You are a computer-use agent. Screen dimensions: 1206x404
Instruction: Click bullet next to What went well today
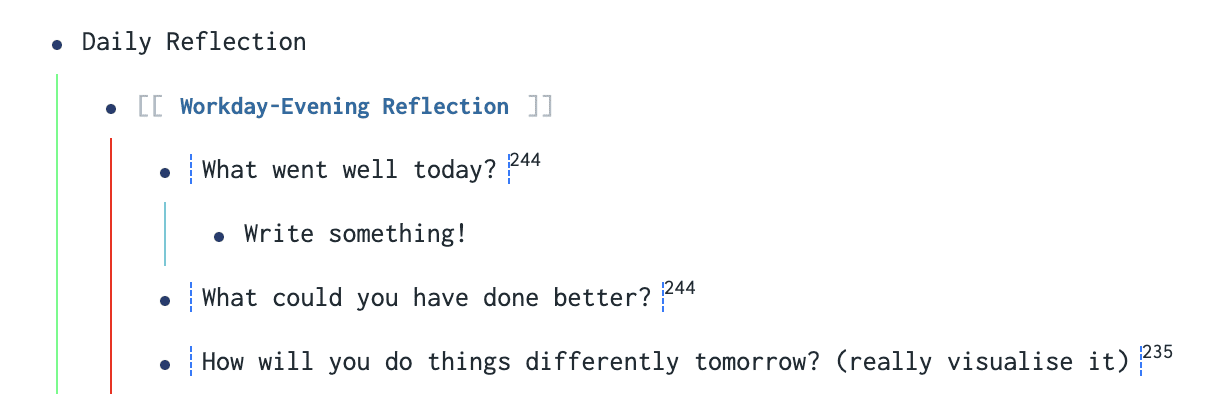[166, 172]
